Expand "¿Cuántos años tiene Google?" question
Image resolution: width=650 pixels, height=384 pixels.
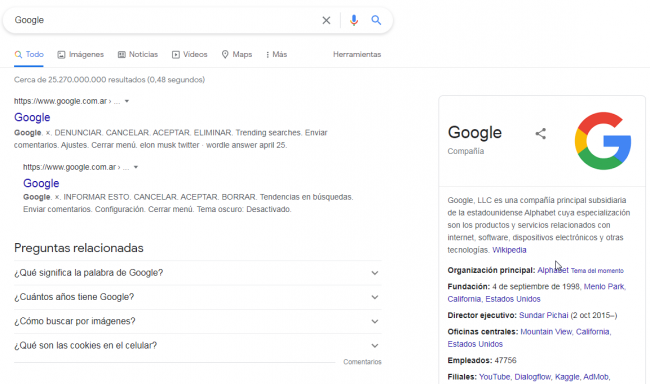[198, 297]
